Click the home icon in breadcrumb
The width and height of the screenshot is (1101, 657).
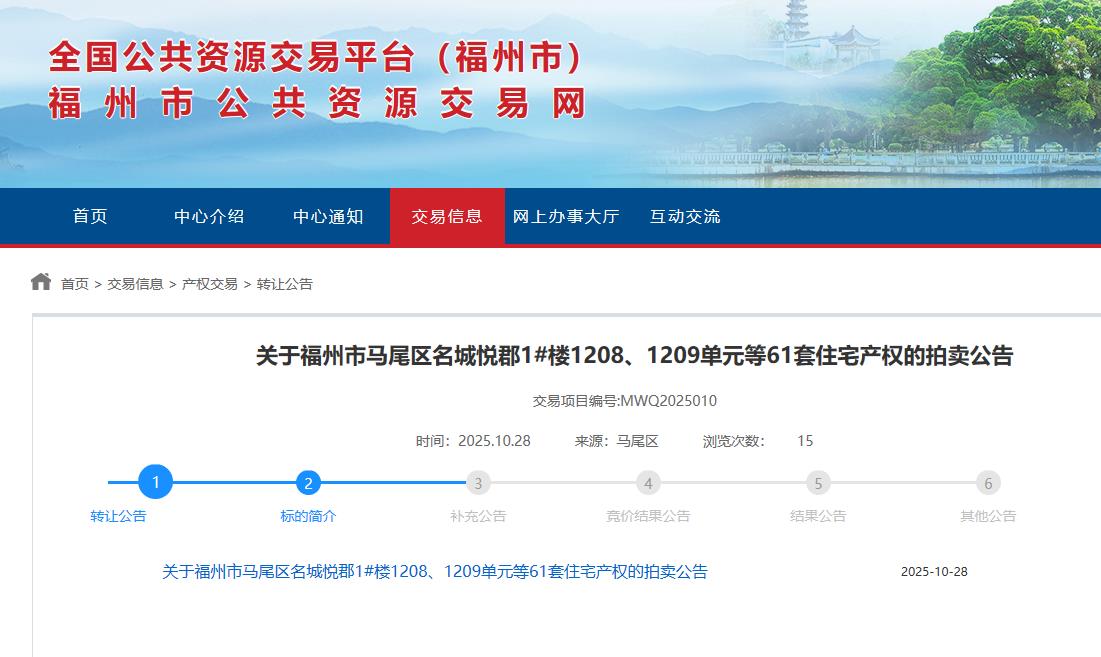pyautogui.click(x=40, y=282)
